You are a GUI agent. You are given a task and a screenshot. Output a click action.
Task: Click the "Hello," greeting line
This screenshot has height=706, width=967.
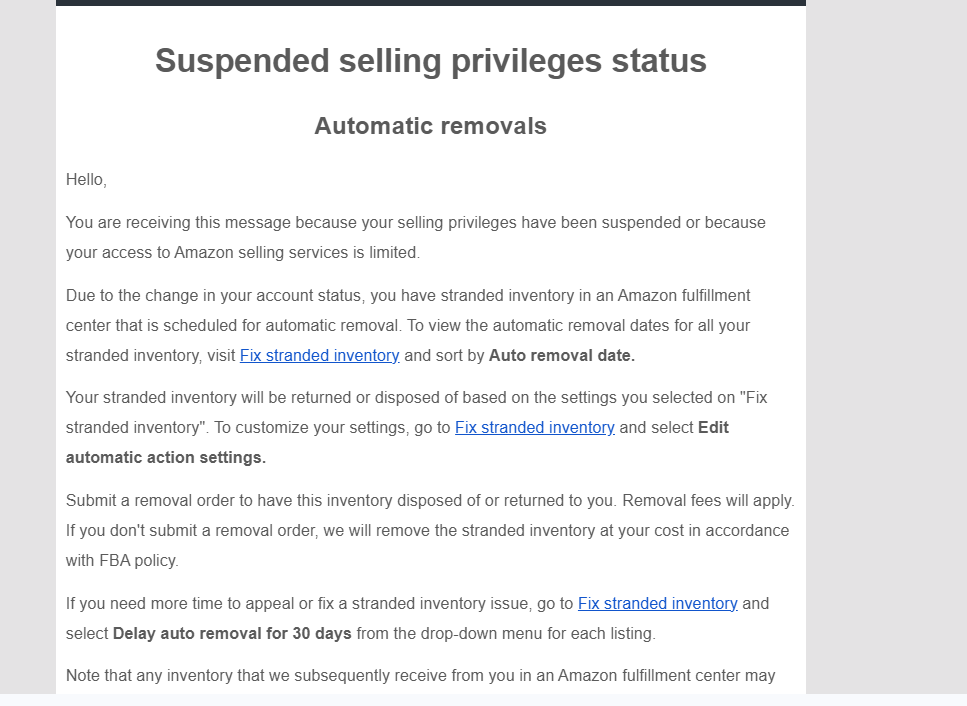[x=86, y=179]
